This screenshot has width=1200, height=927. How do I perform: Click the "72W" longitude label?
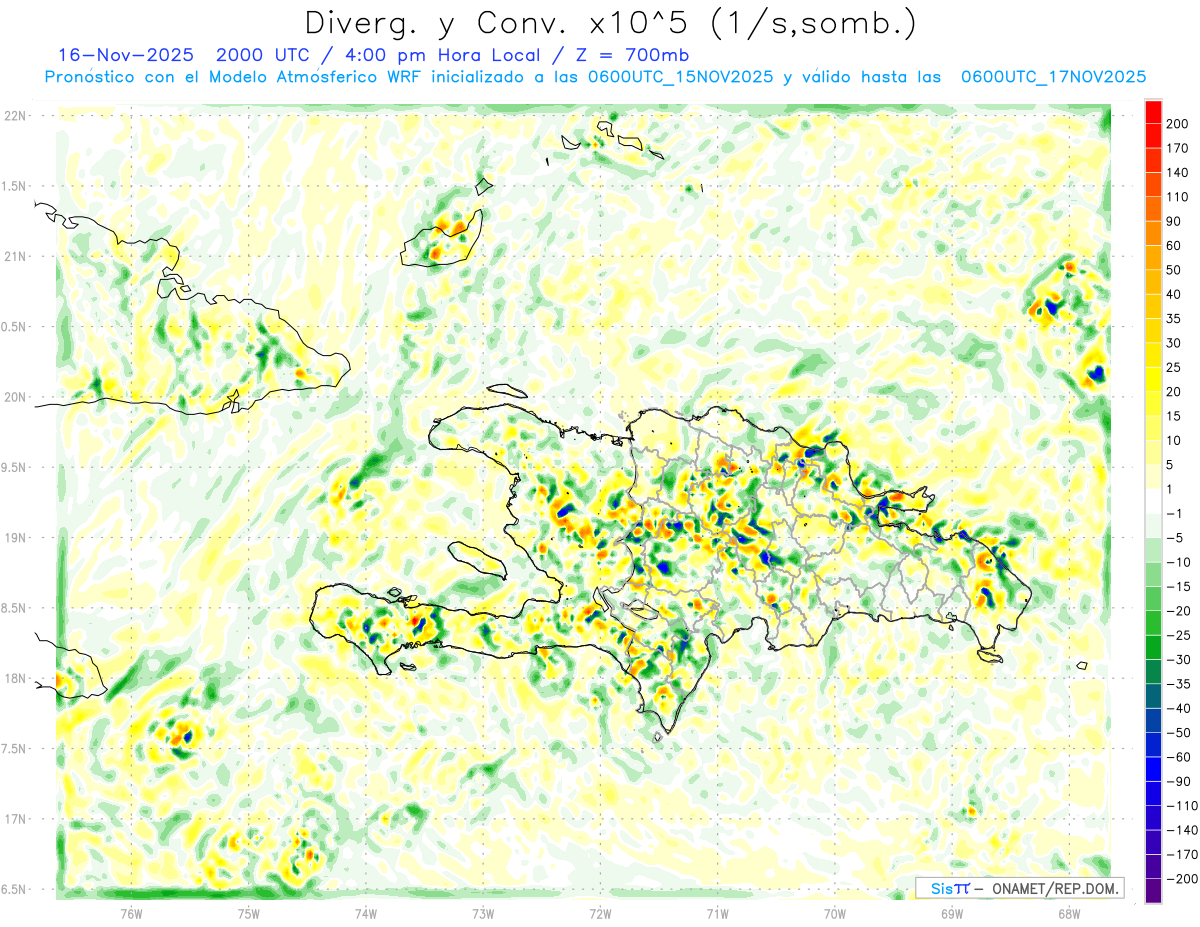[x=600, y=913]
